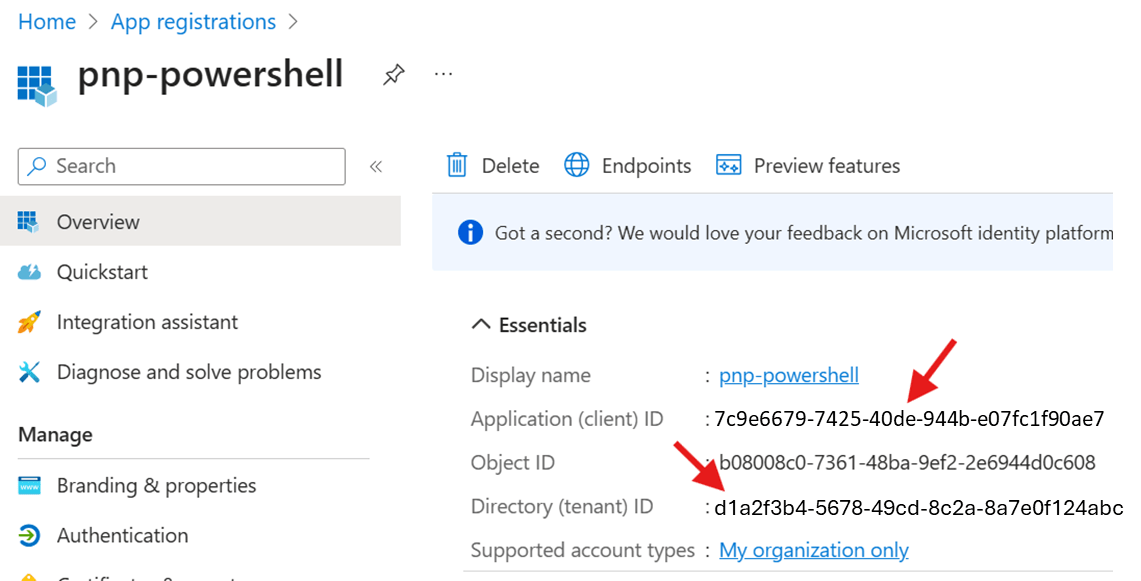Click the pin icon beside pnp-powershell title

tap(394, 75)
